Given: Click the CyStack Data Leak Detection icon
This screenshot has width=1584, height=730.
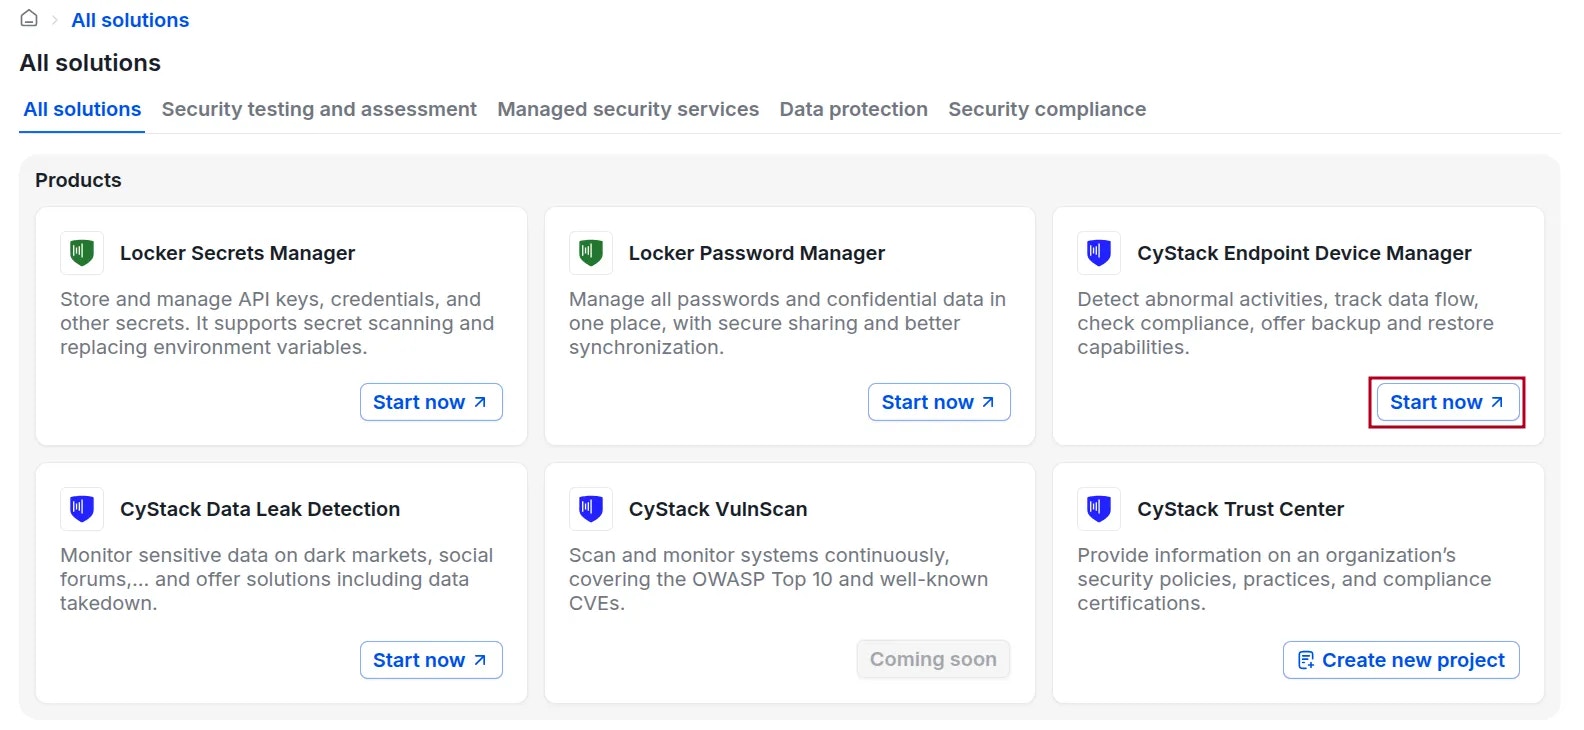Looking at the screenshot, I should [x=82, y=509].
